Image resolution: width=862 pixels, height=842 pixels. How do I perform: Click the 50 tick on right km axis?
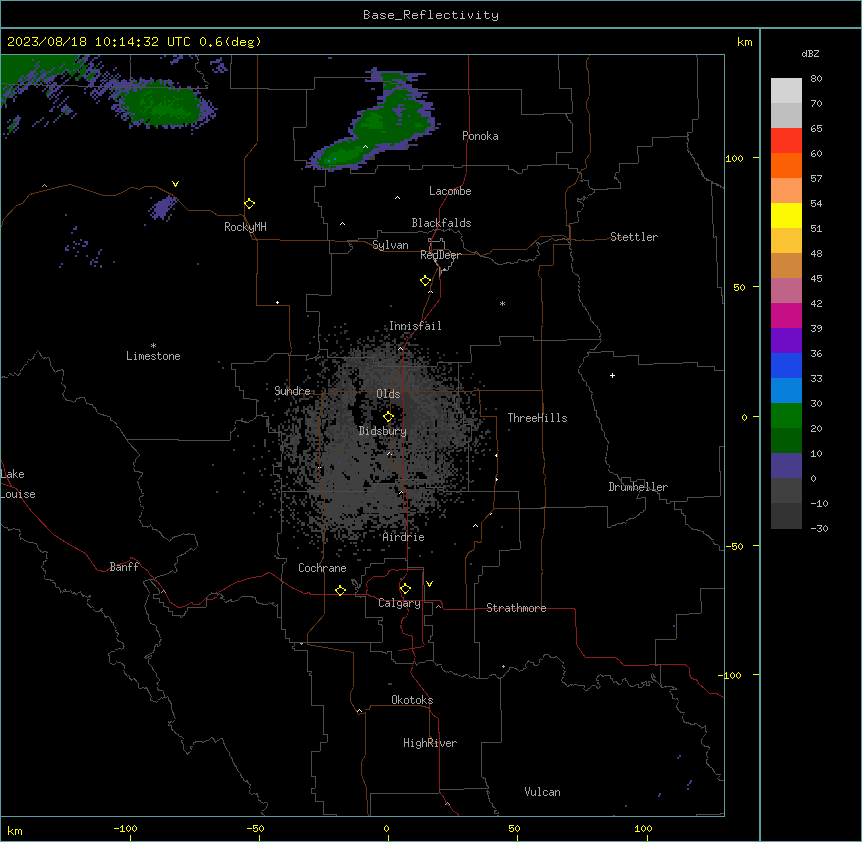point(739,287)
